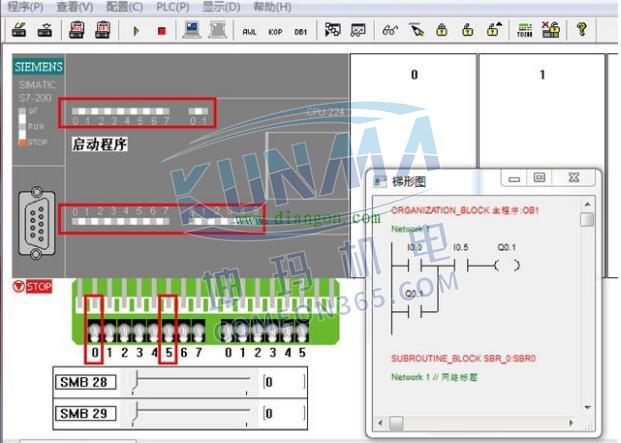Click the horizontal scrollbar thumb in 梯形图 window
Viewport: 621px width, 443px height.
[x=396, y=423]
